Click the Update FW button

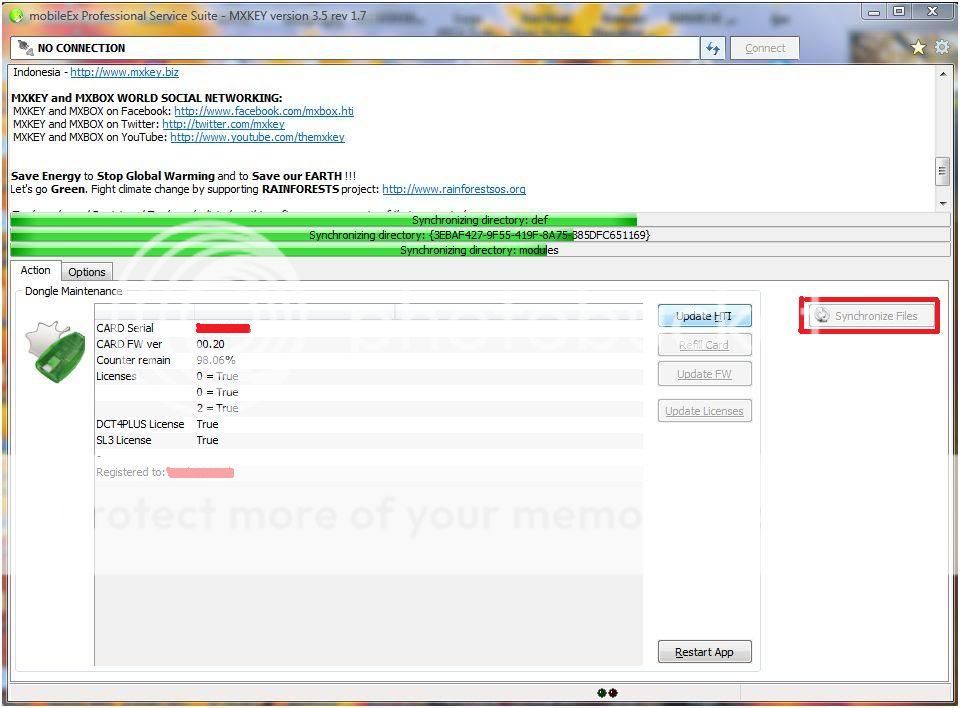coord(704,374)
